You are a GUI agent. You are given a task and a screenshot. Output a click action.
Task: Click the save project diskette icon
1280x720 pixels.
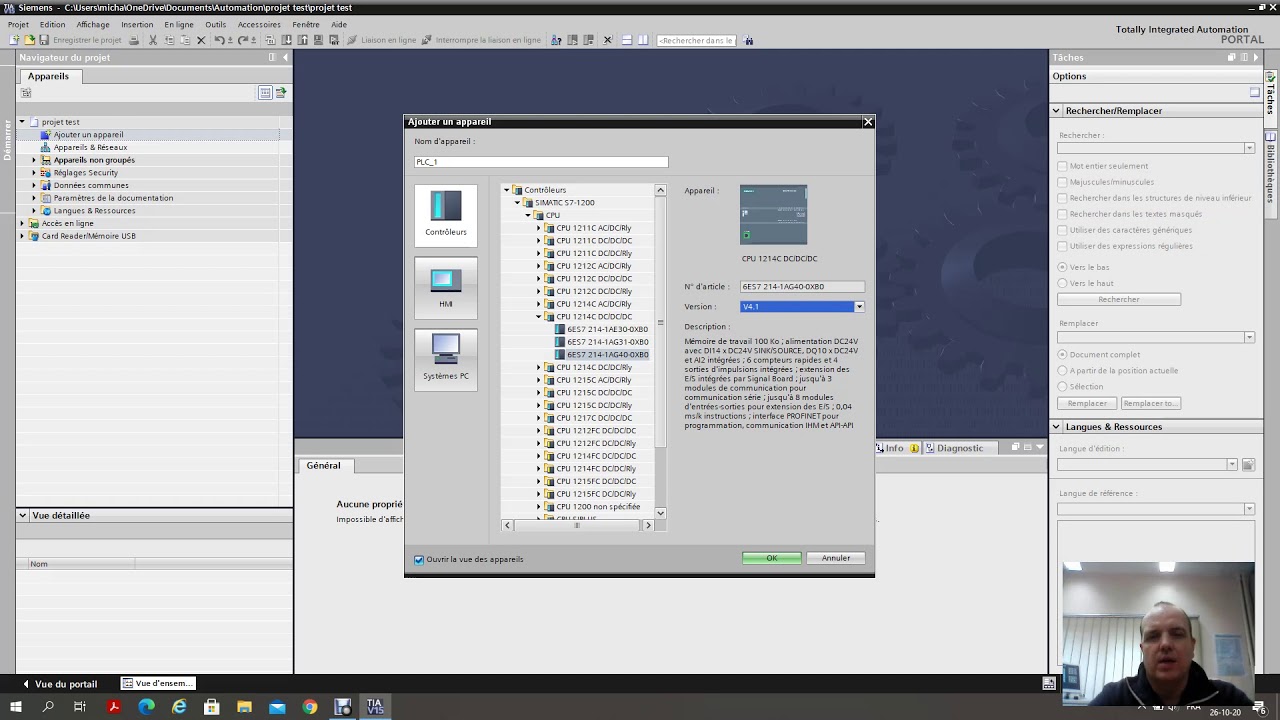(x=44, y=40)
